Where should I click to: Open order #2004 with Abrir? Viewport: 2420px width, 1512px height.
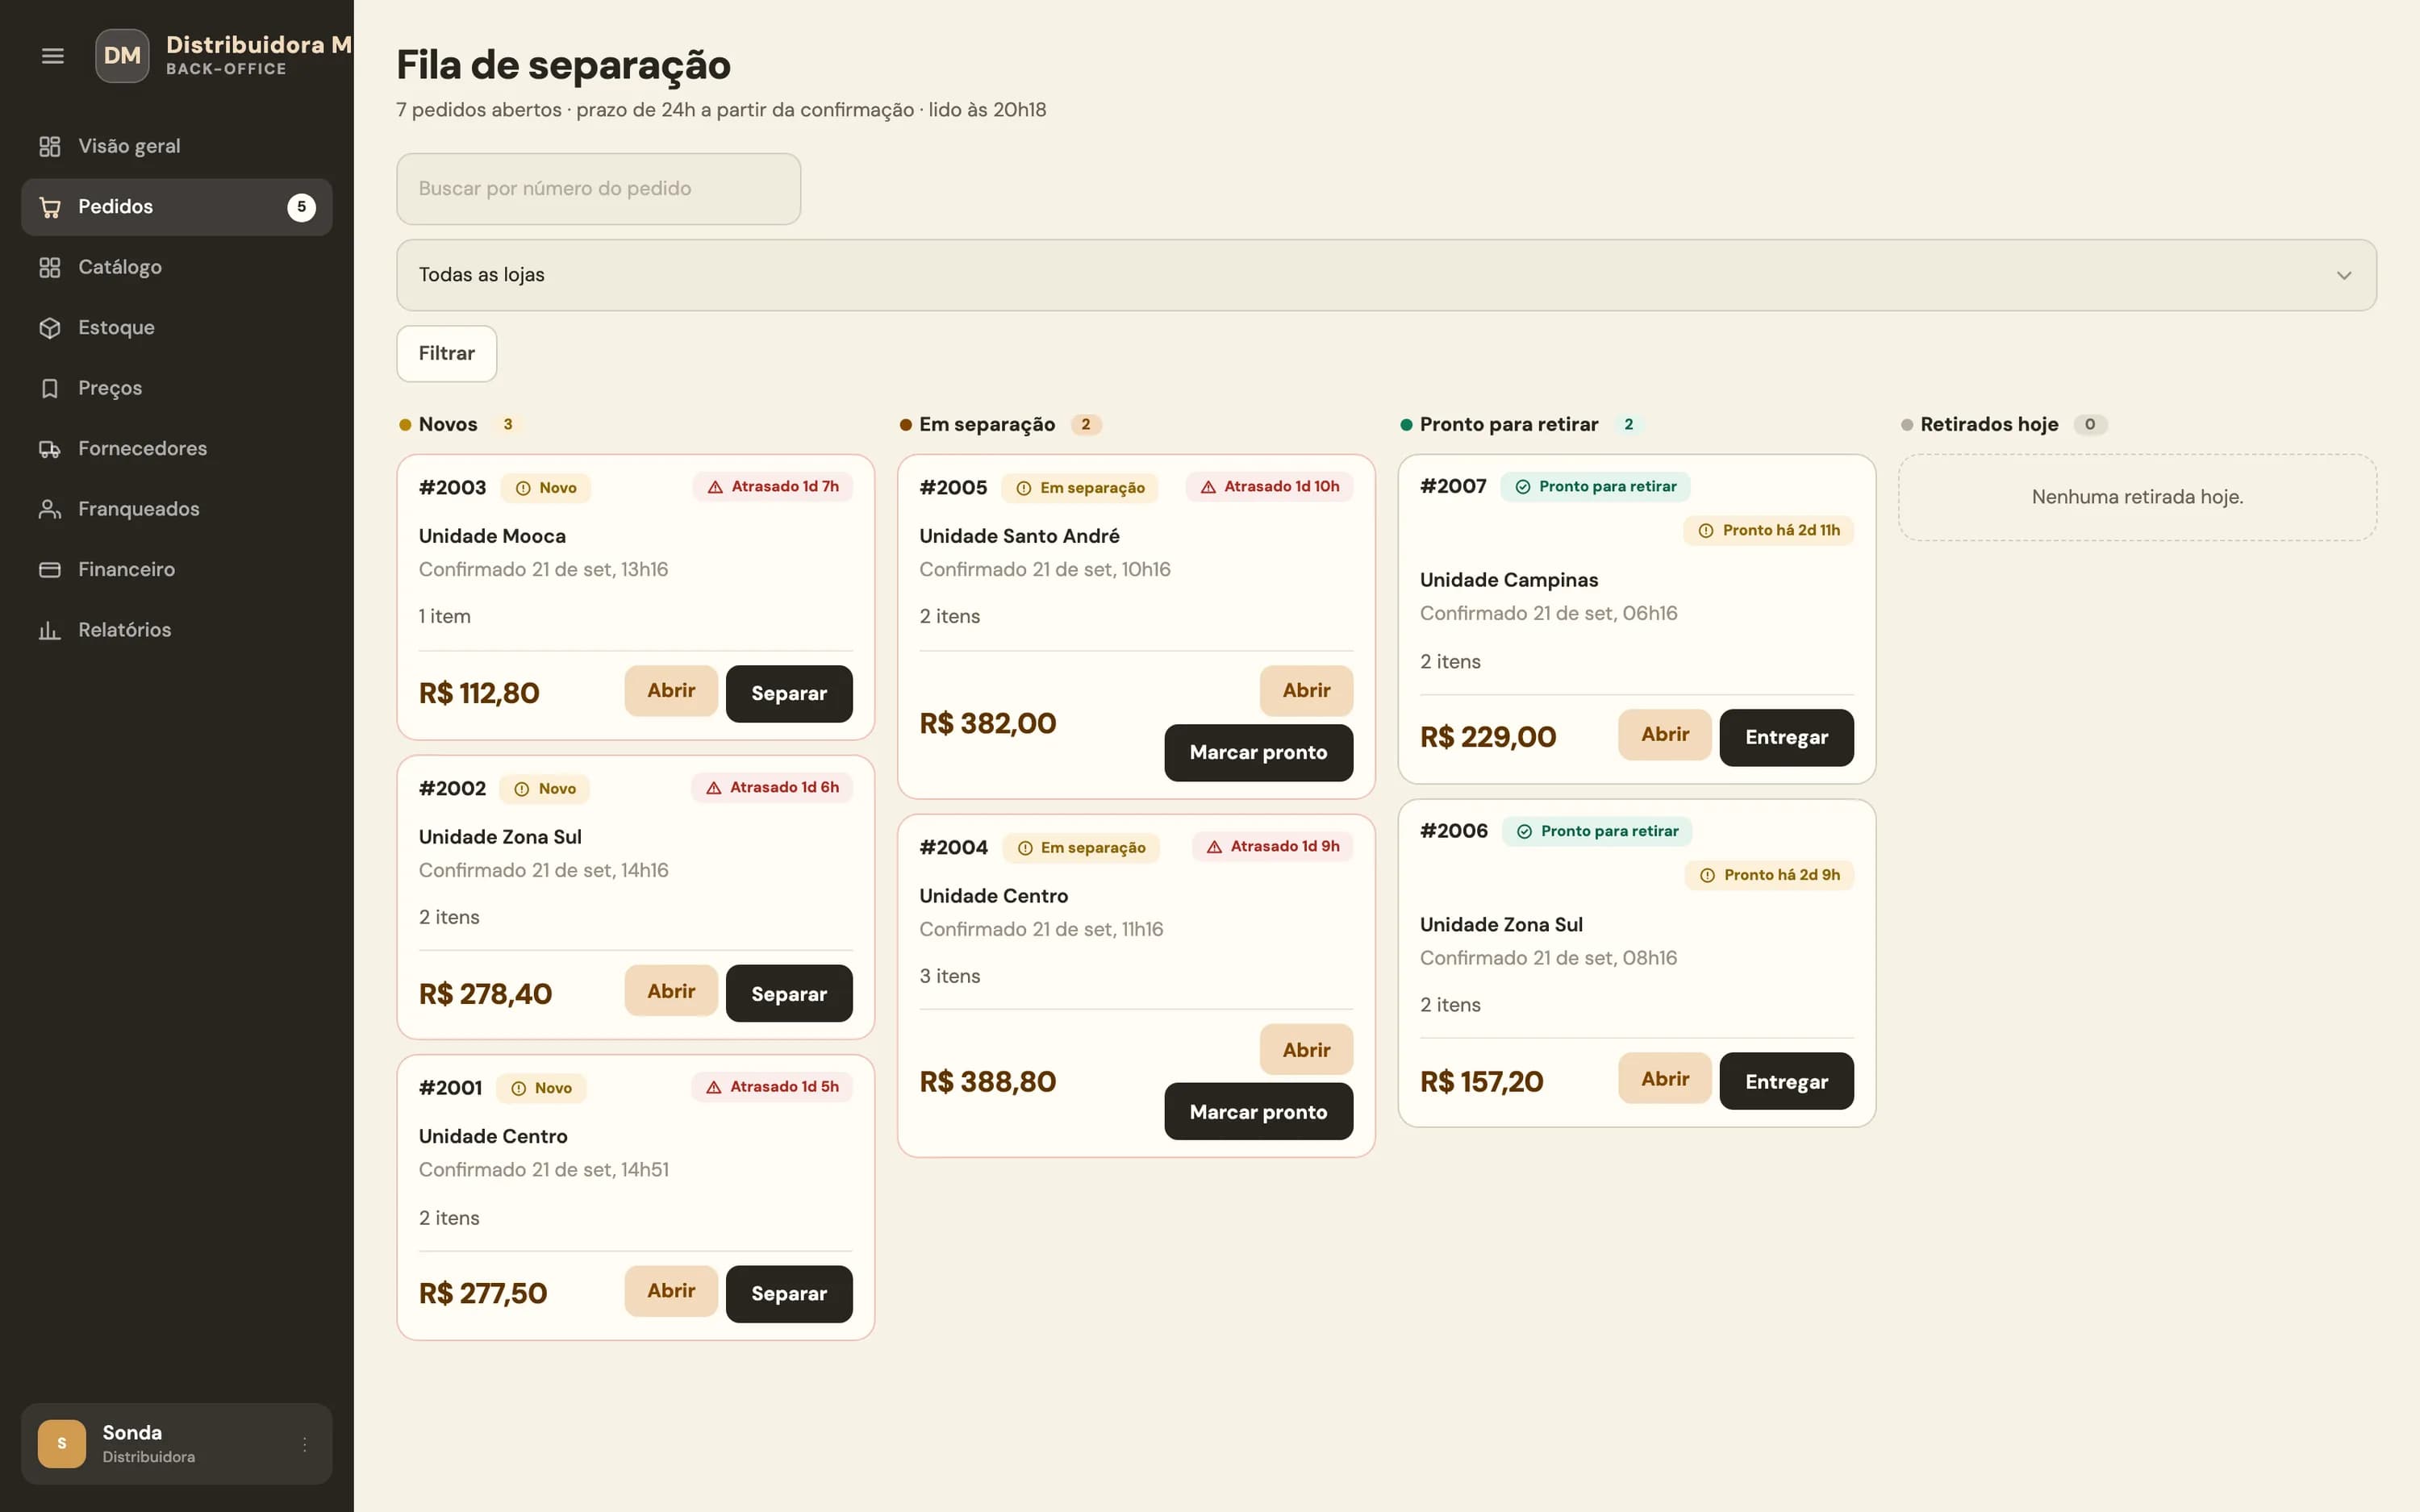[x=1306, y=1050]
